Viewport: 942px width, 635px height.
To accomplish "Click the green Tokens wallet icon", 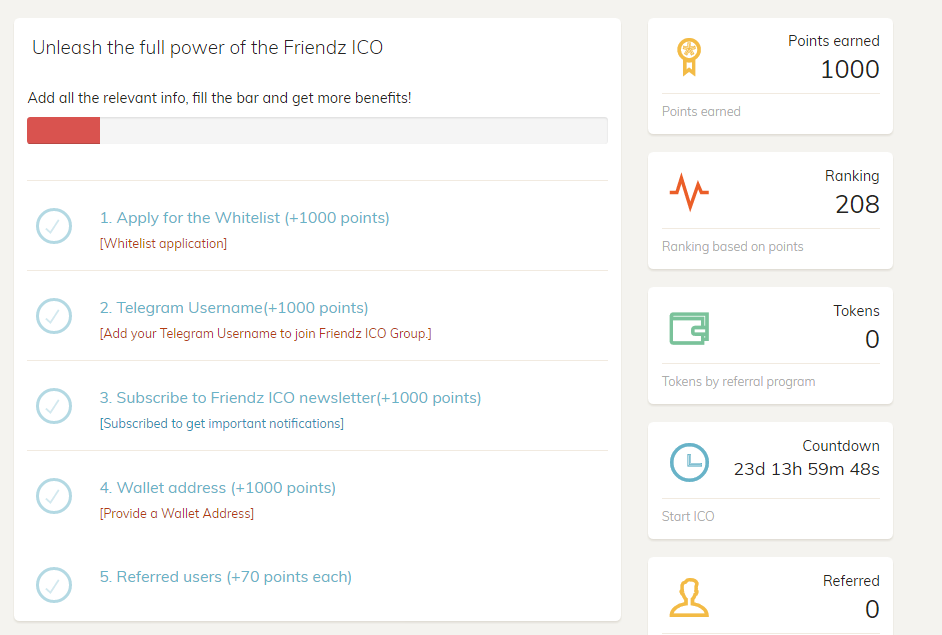I will click(x=689, y=327).
